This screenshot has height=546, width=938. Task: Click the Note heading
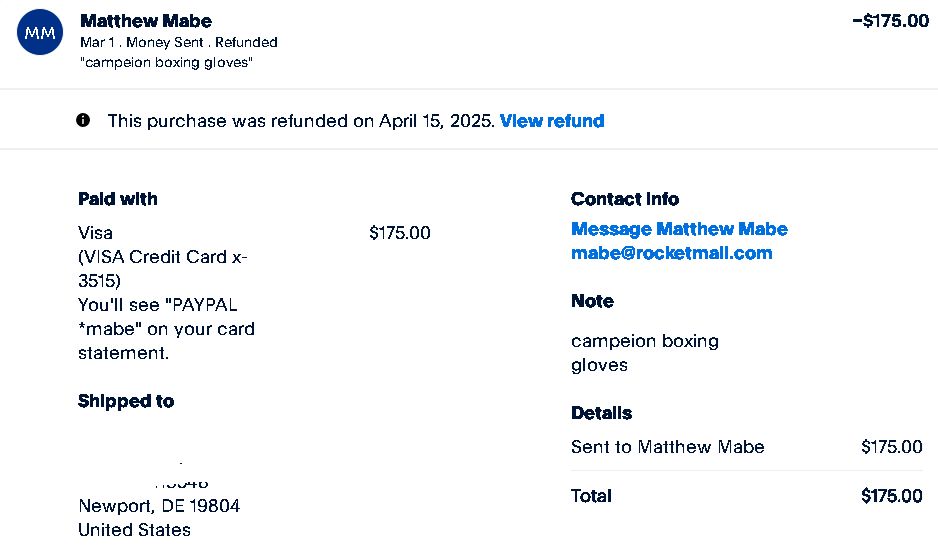pyautogui.click(x=592, y=301)
